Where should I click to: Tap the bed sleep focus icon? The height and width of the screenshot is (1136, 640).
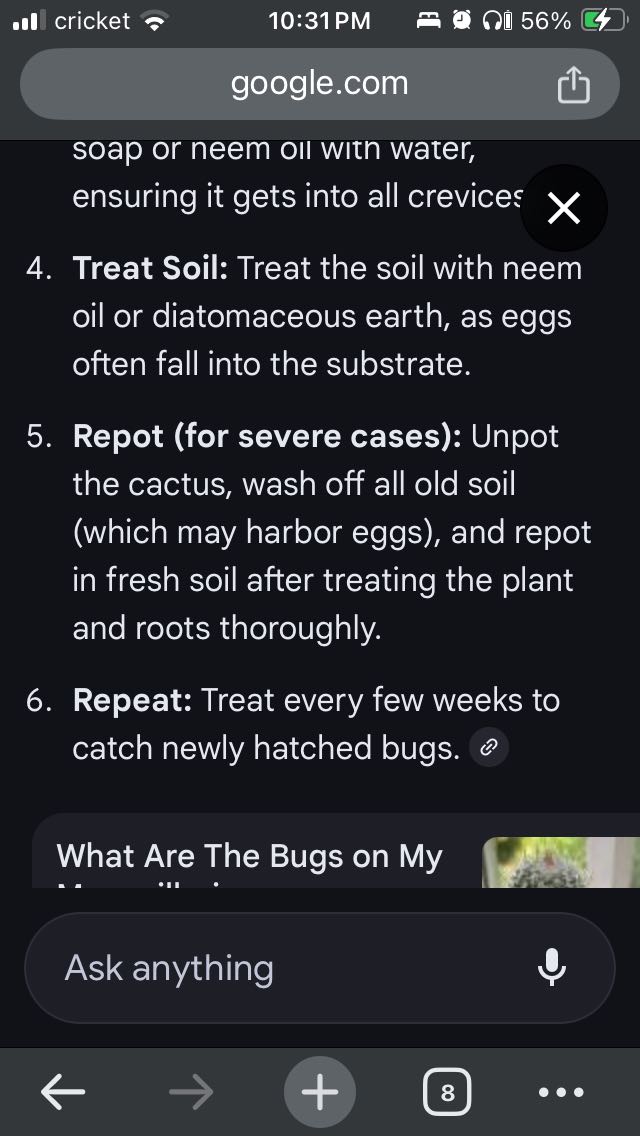tap(429, 21)
